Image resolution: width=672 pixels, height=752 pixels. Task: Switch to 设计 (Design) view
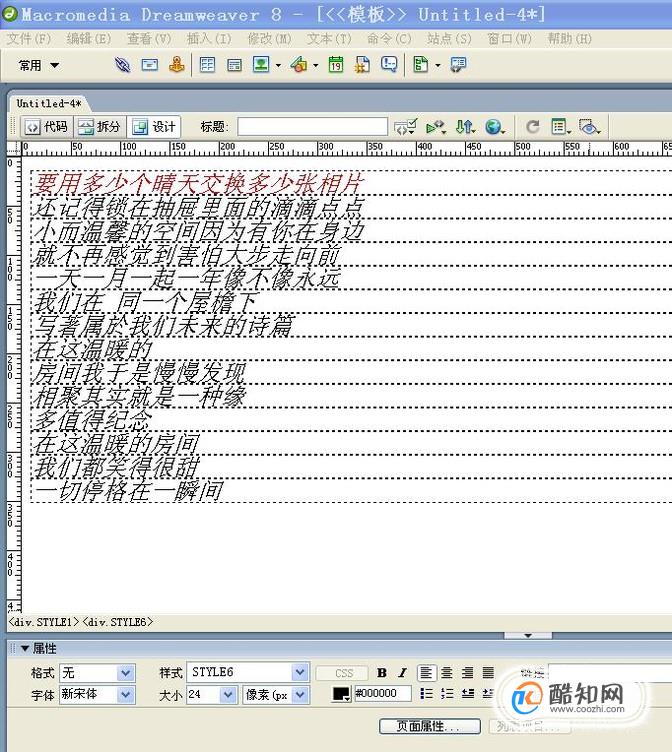tap(154, 127)
